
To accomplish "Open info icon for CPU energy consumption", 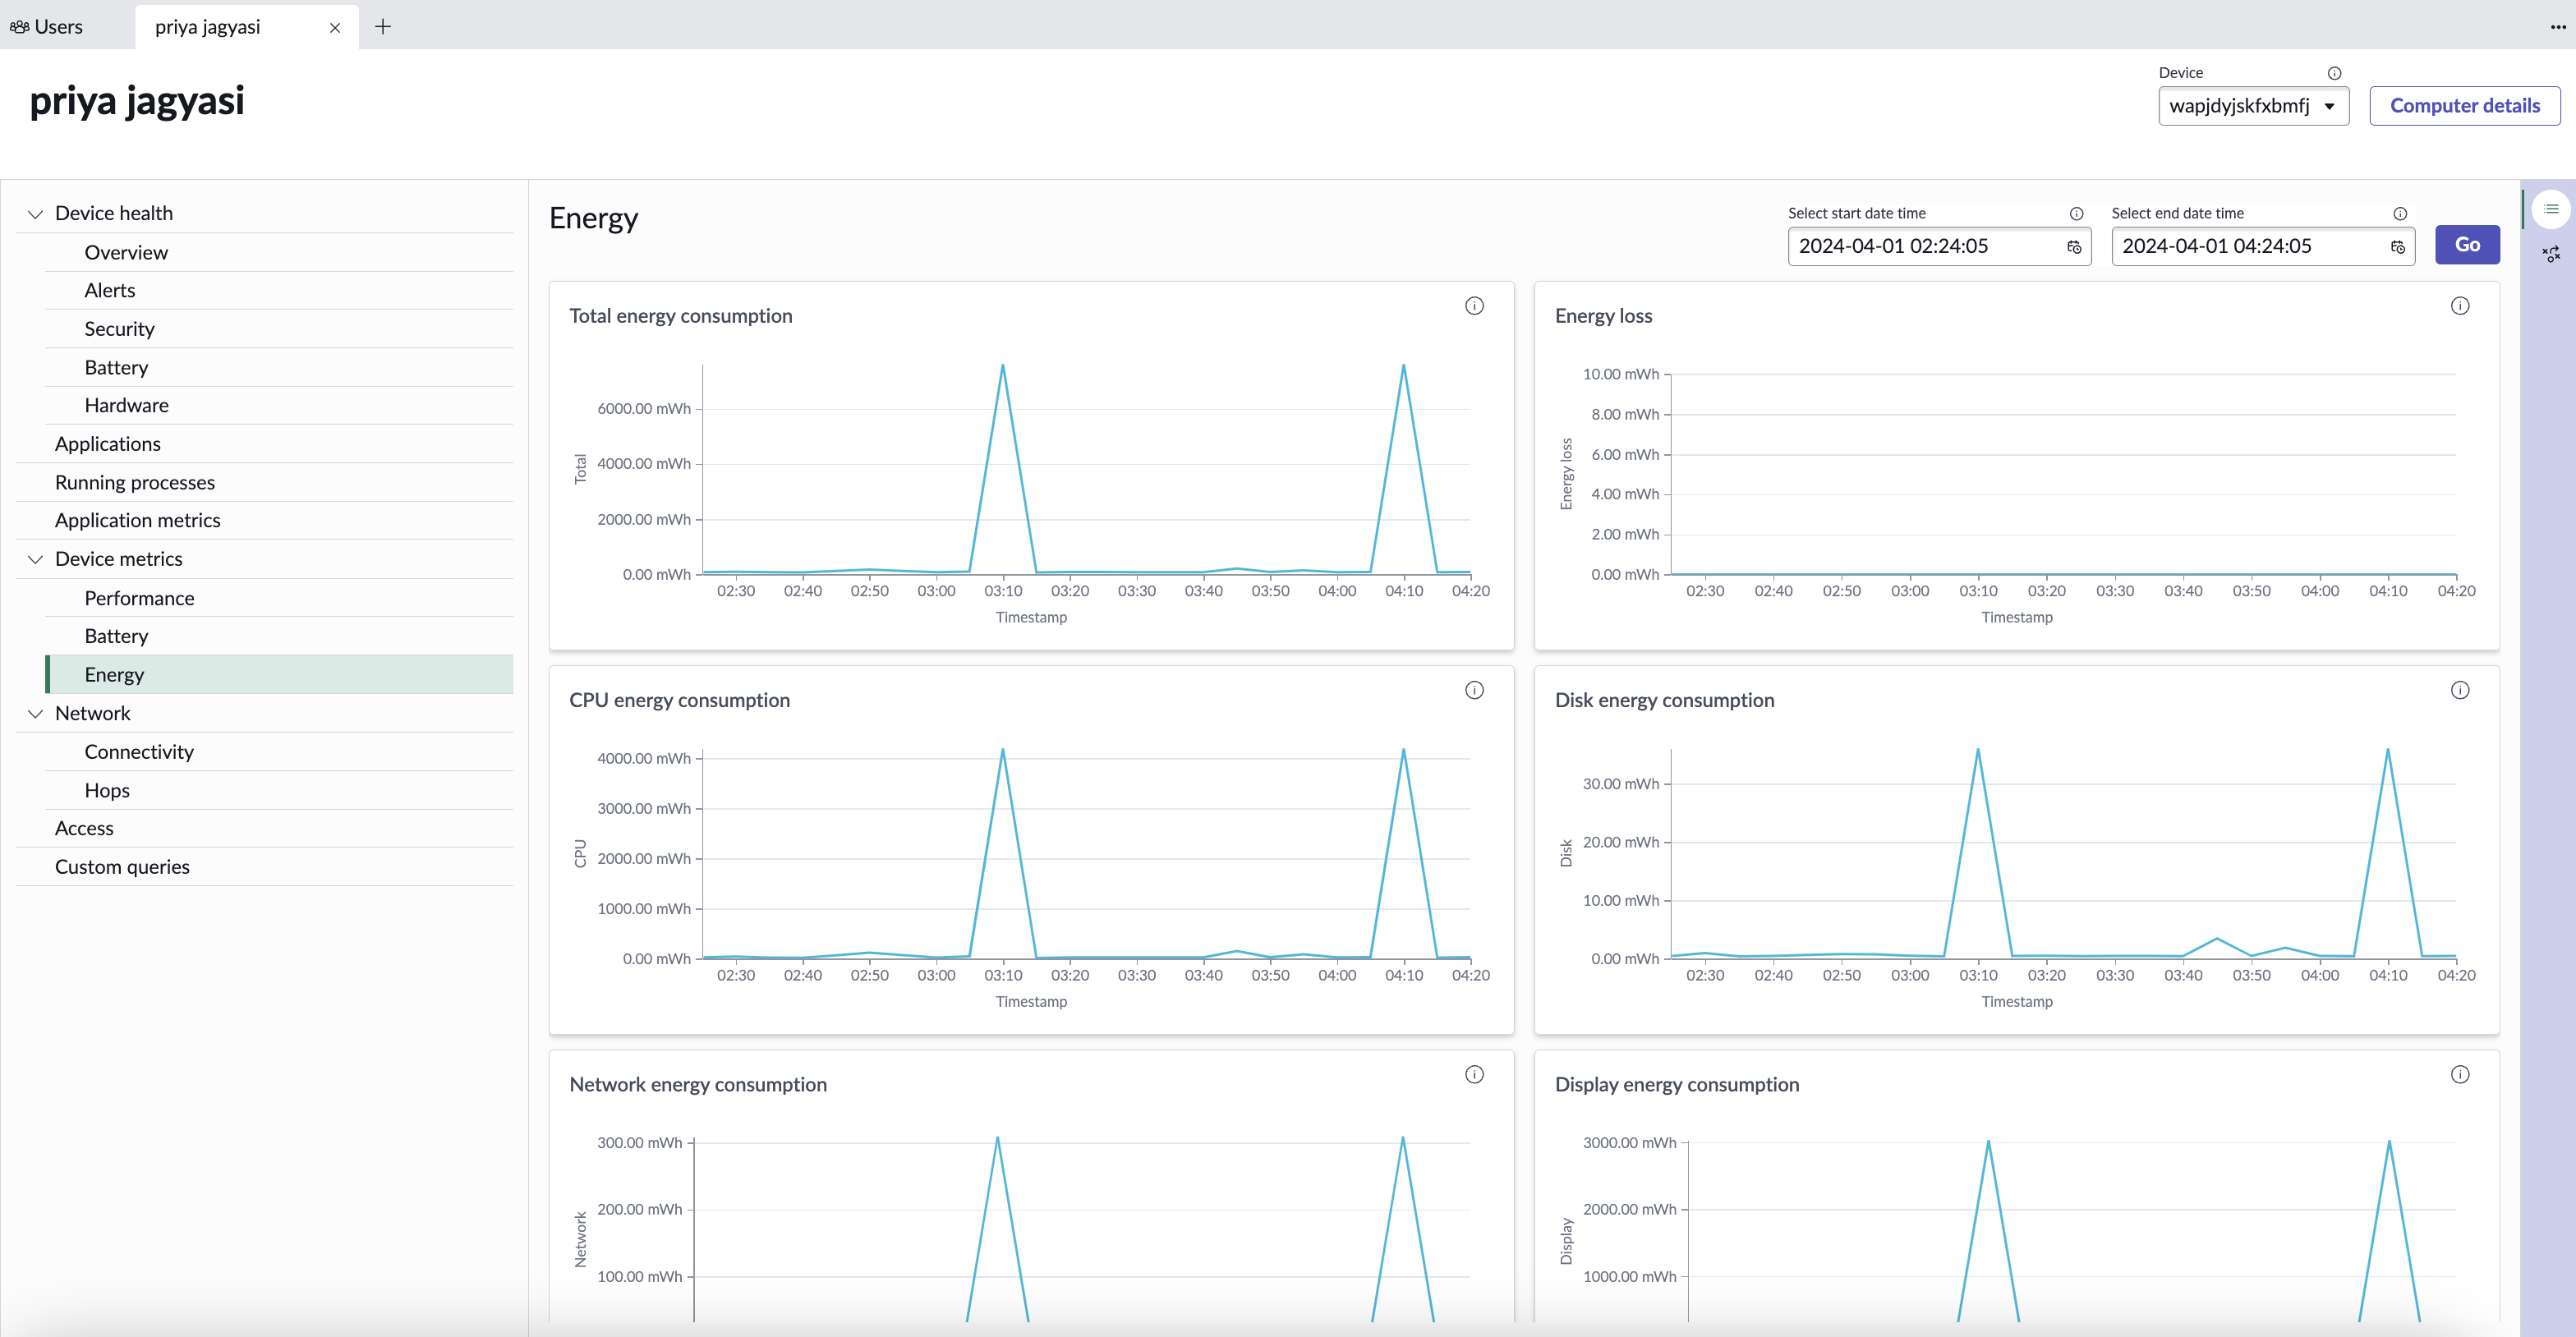I will pyautogui.click(x=1474, y=690).
